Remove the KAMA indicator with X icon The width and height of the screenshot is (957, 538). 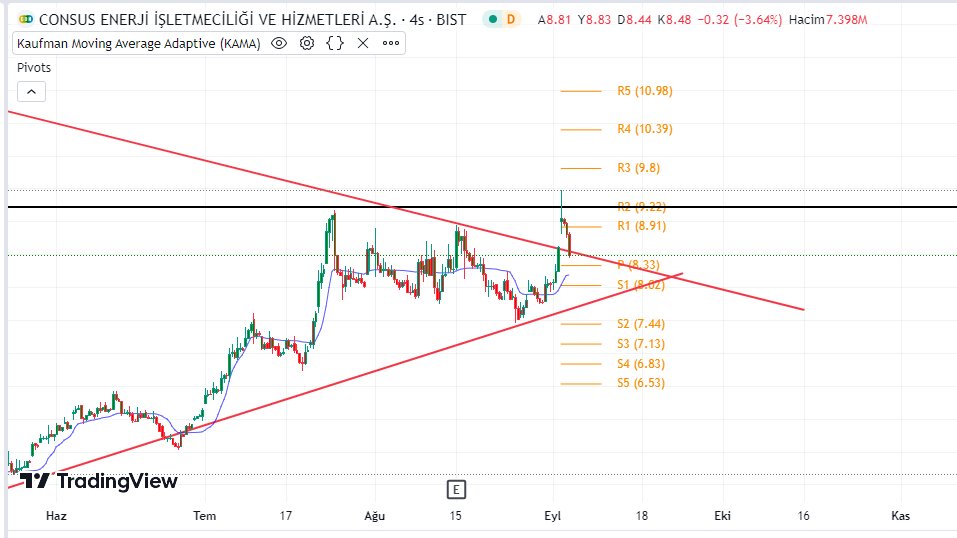click(363, 43)
